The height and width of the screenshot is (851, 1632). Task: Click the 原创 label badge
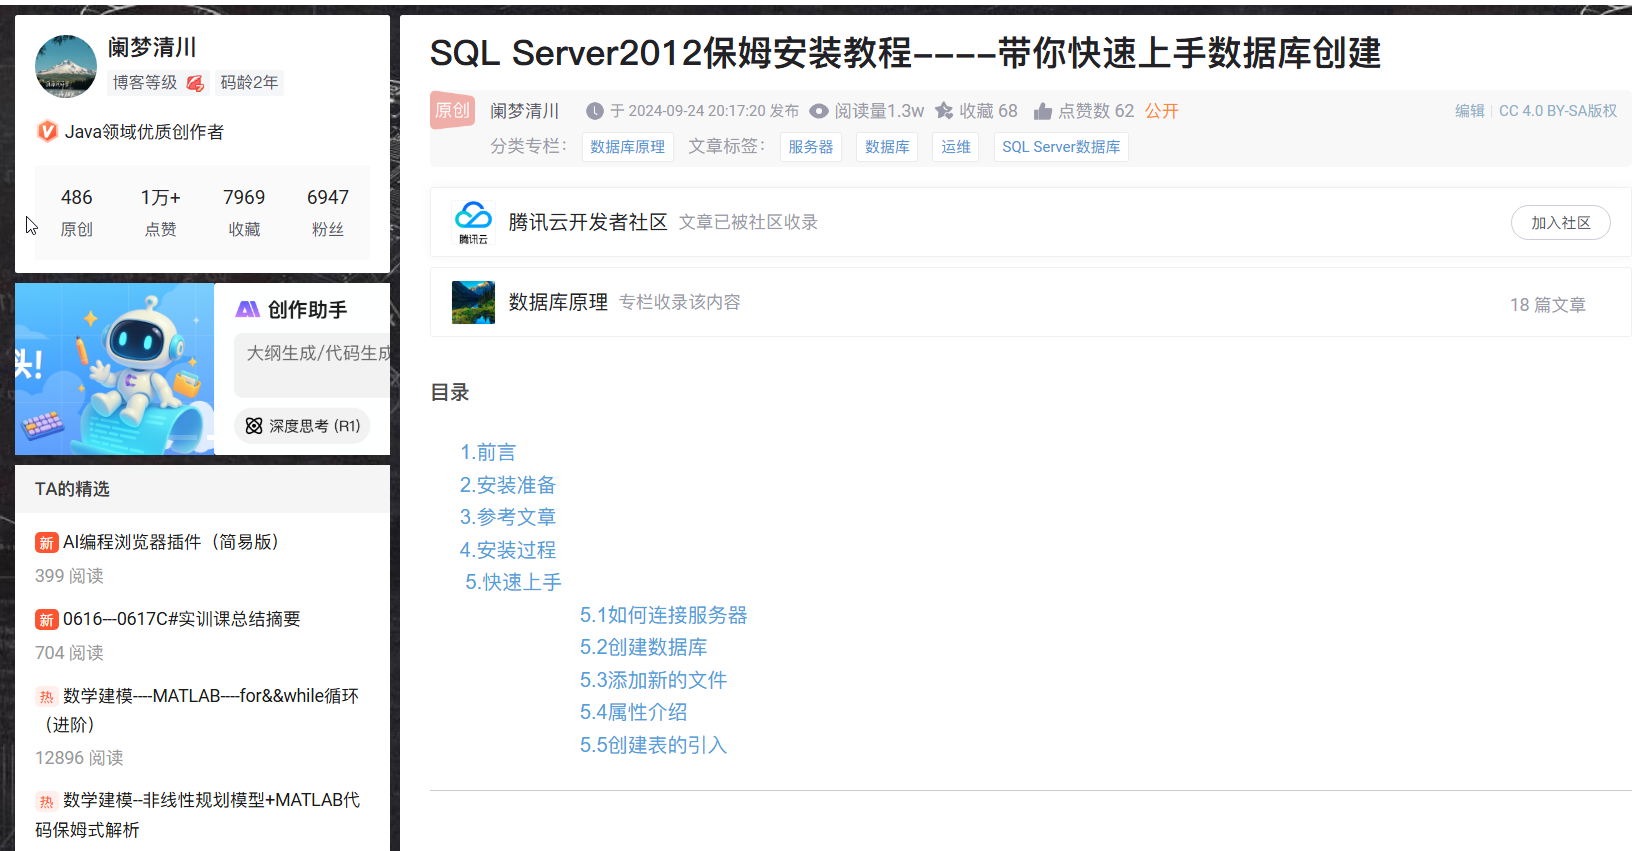pos(453,110)
